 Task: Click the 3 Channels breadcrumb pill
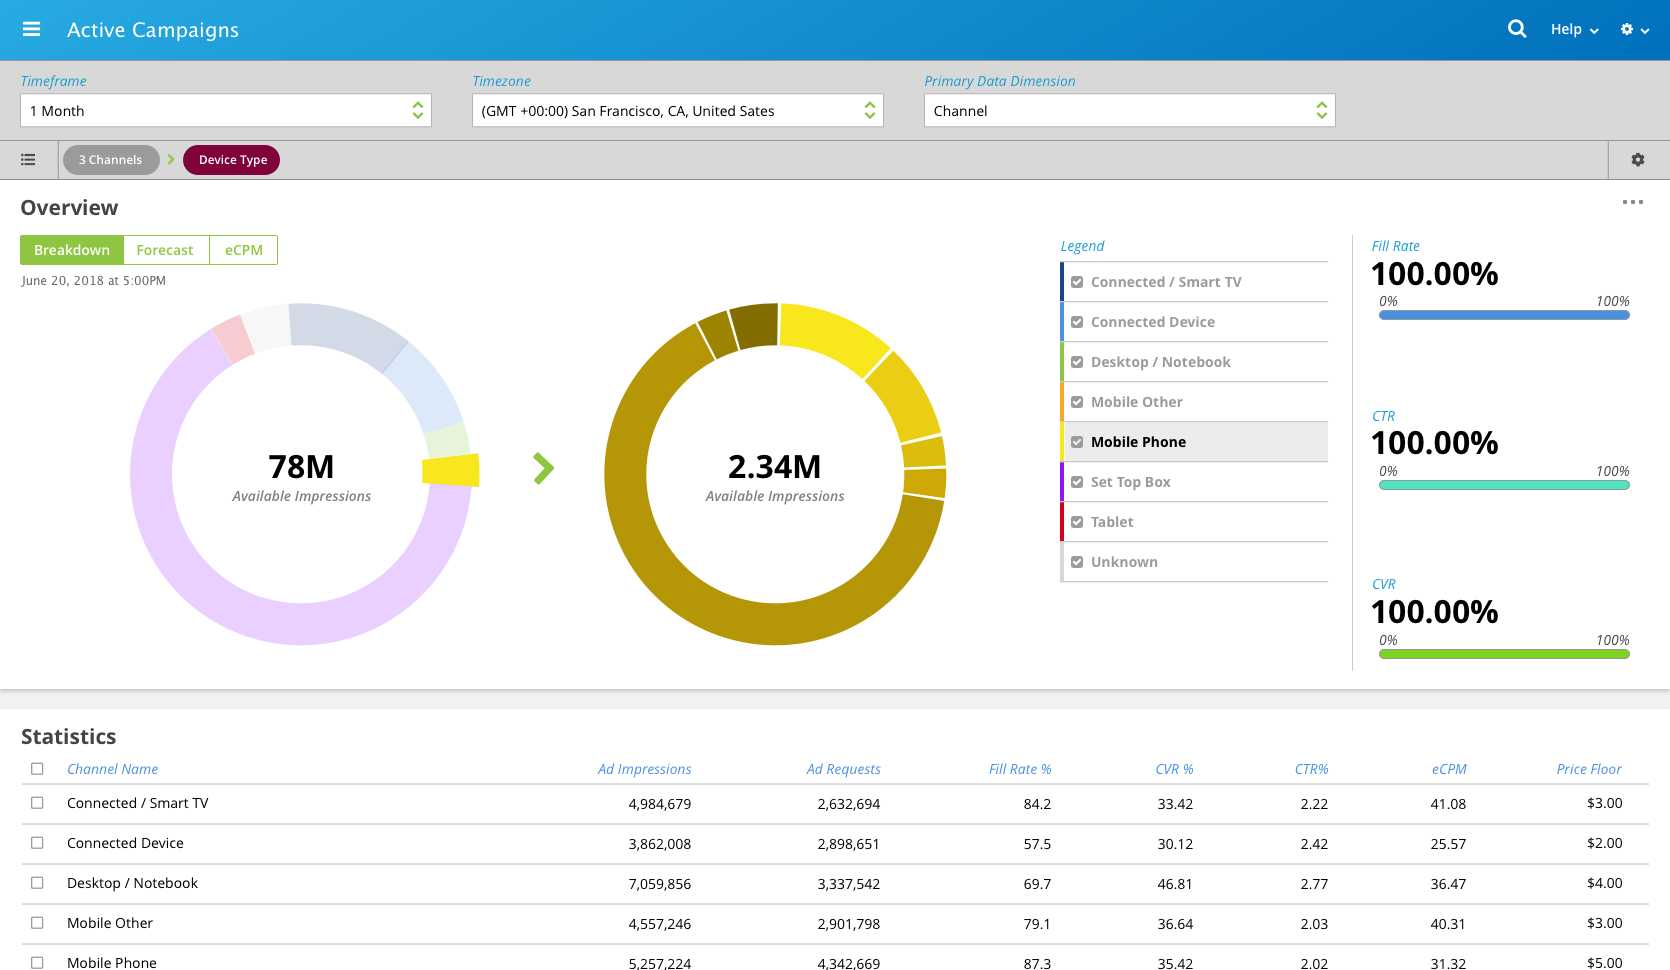pyautogui.click(x=111, y=160)
